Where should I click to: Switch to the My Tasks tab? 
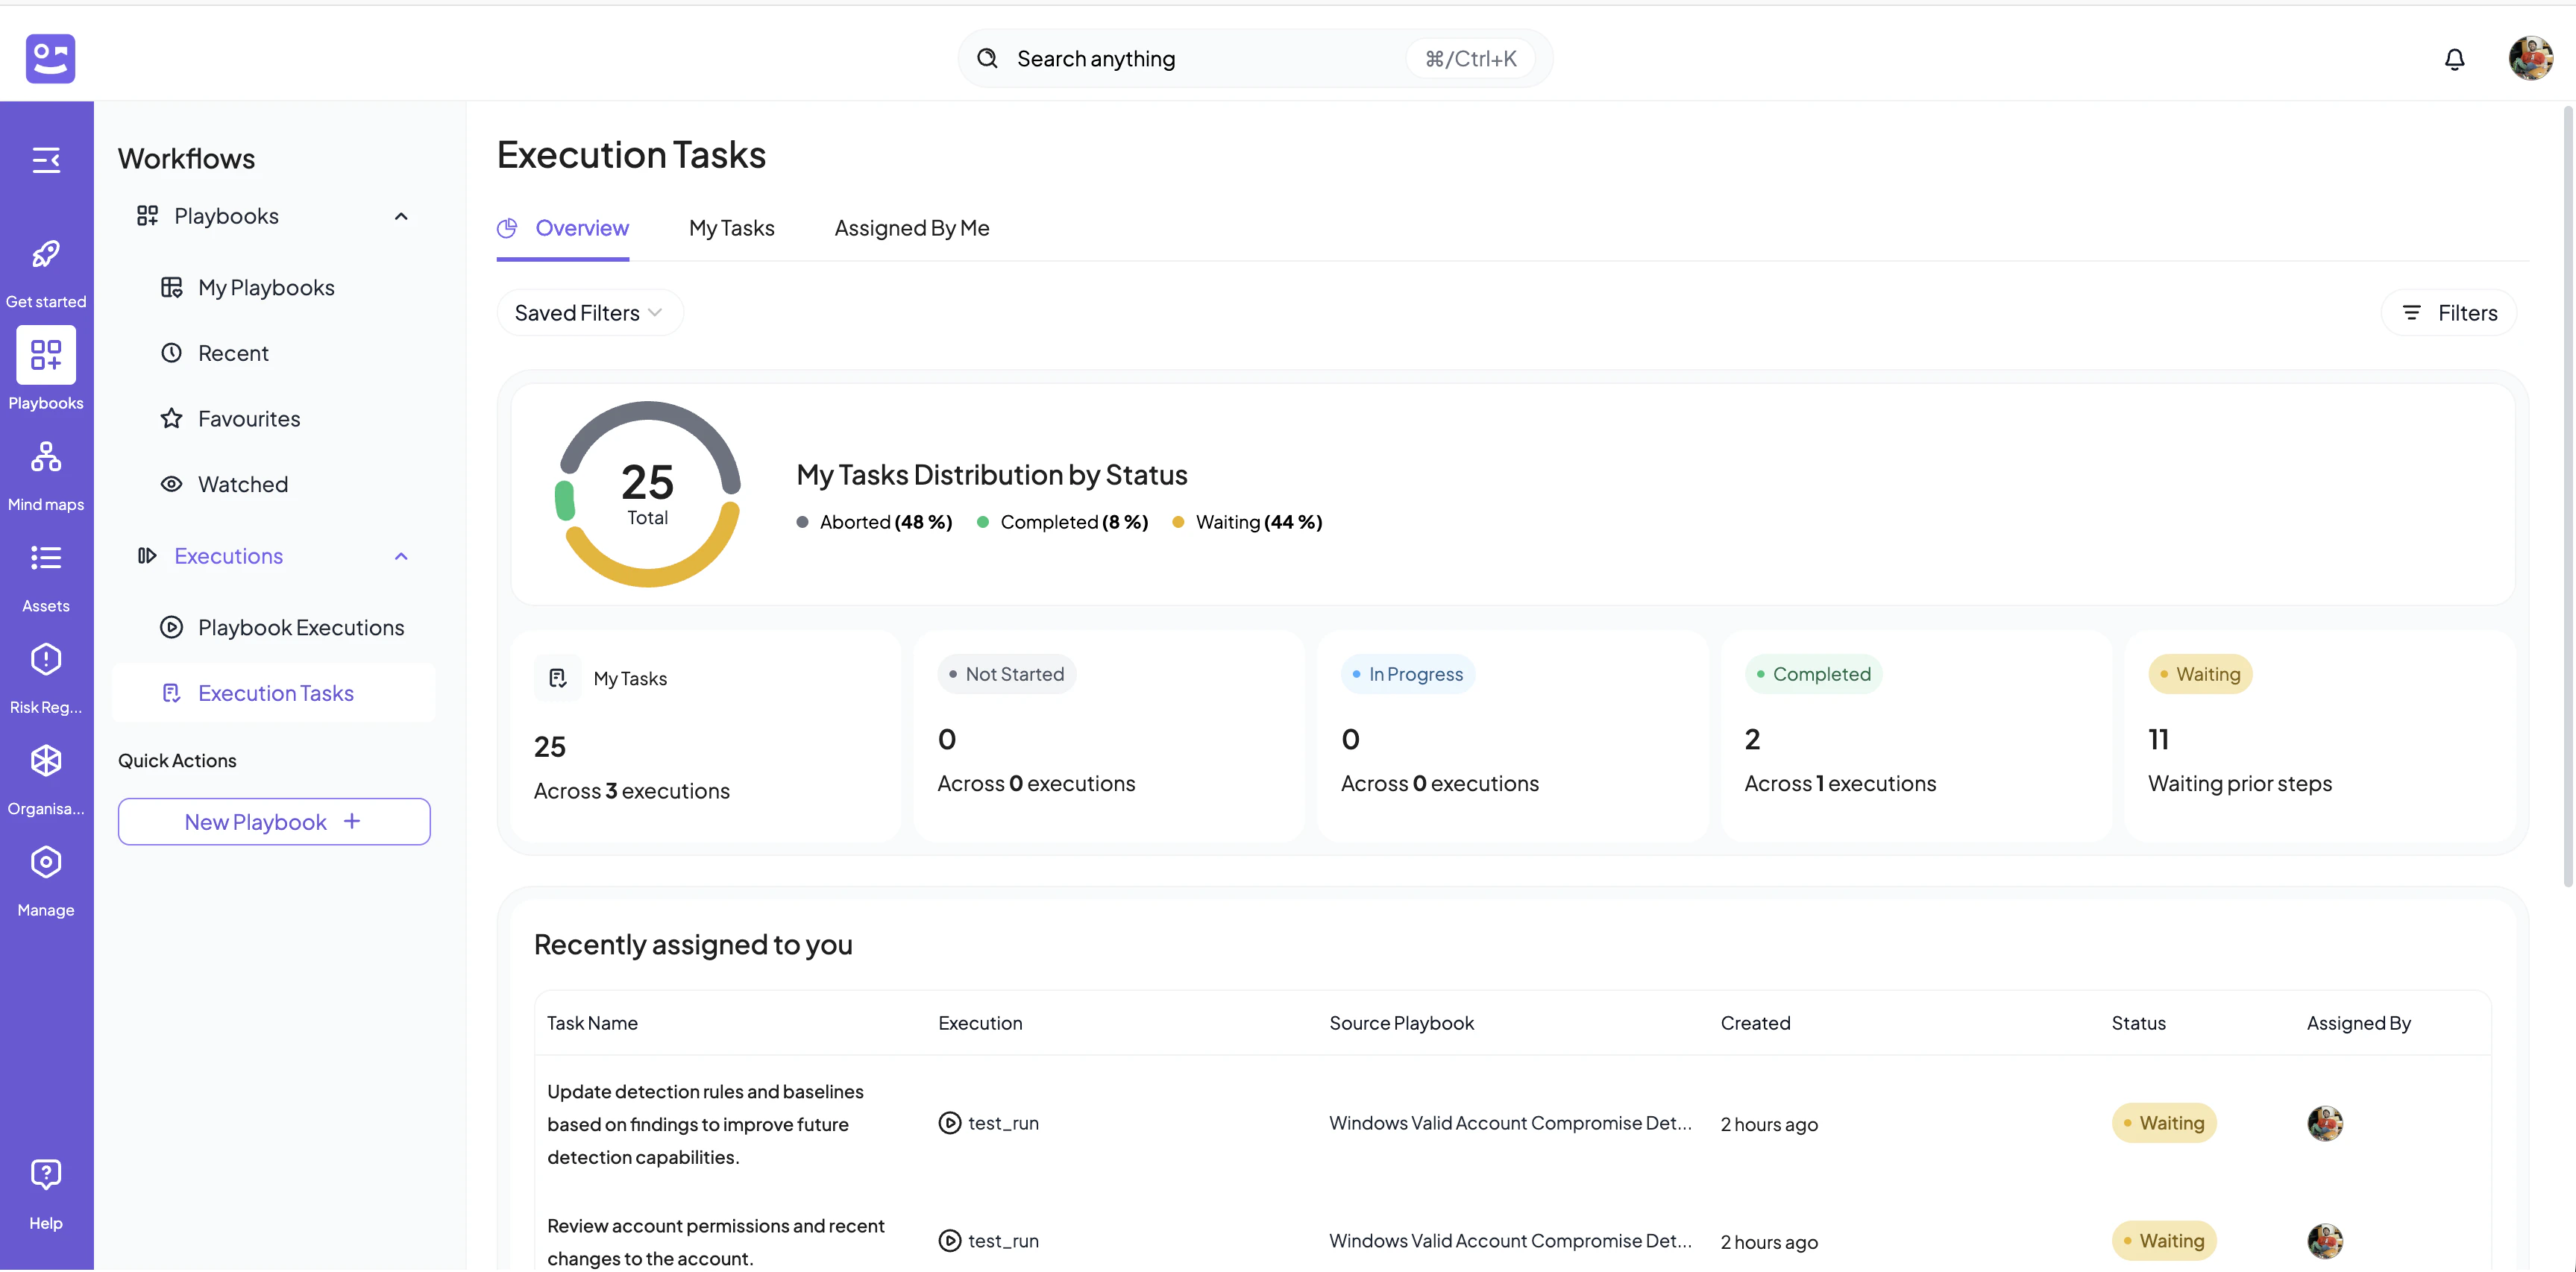click(x=731, y=228)
